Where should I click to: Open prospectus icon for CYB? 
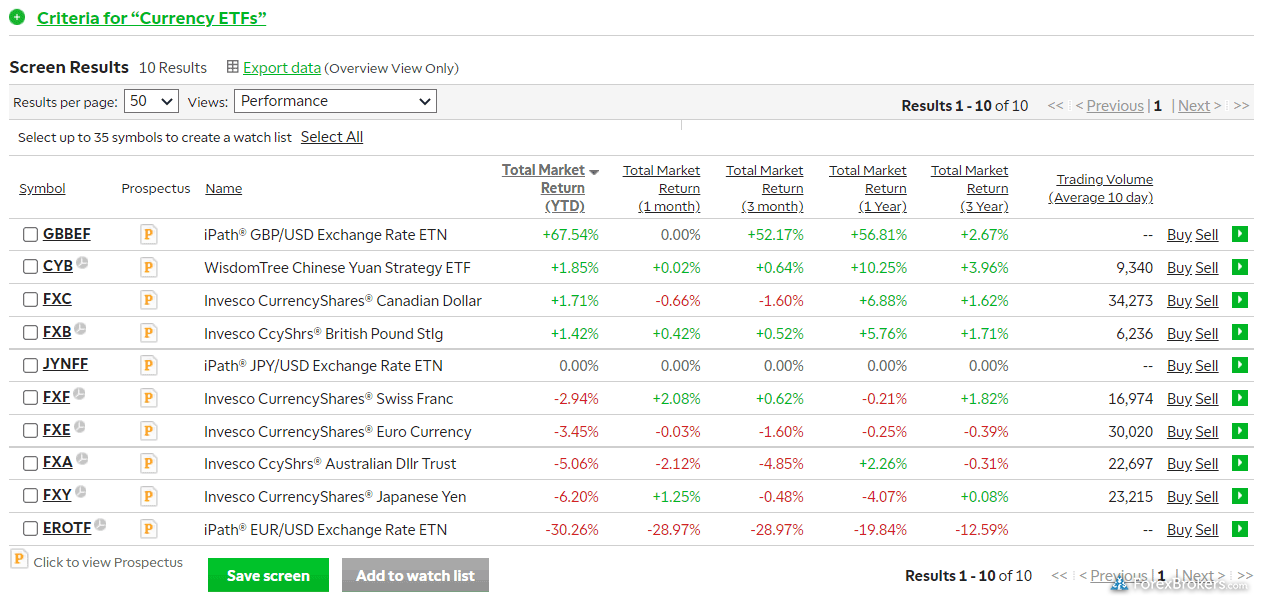(149, 267)
